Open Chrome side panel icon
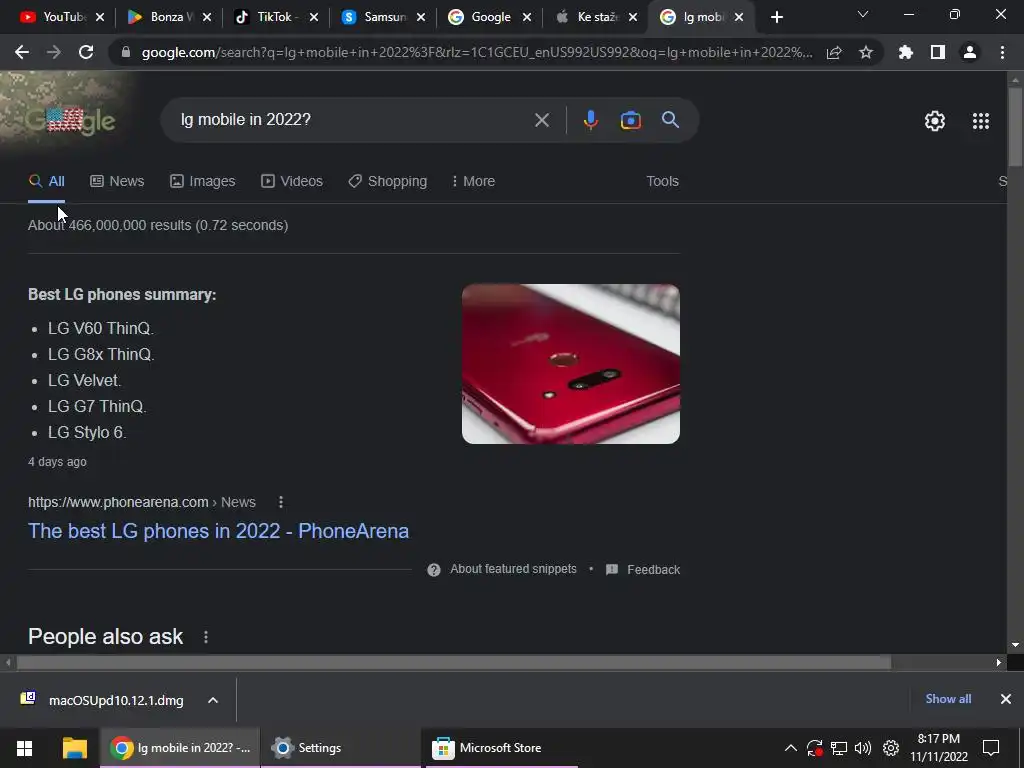The width and height of the screenshot is (1024, 768). tap(938, 52)
